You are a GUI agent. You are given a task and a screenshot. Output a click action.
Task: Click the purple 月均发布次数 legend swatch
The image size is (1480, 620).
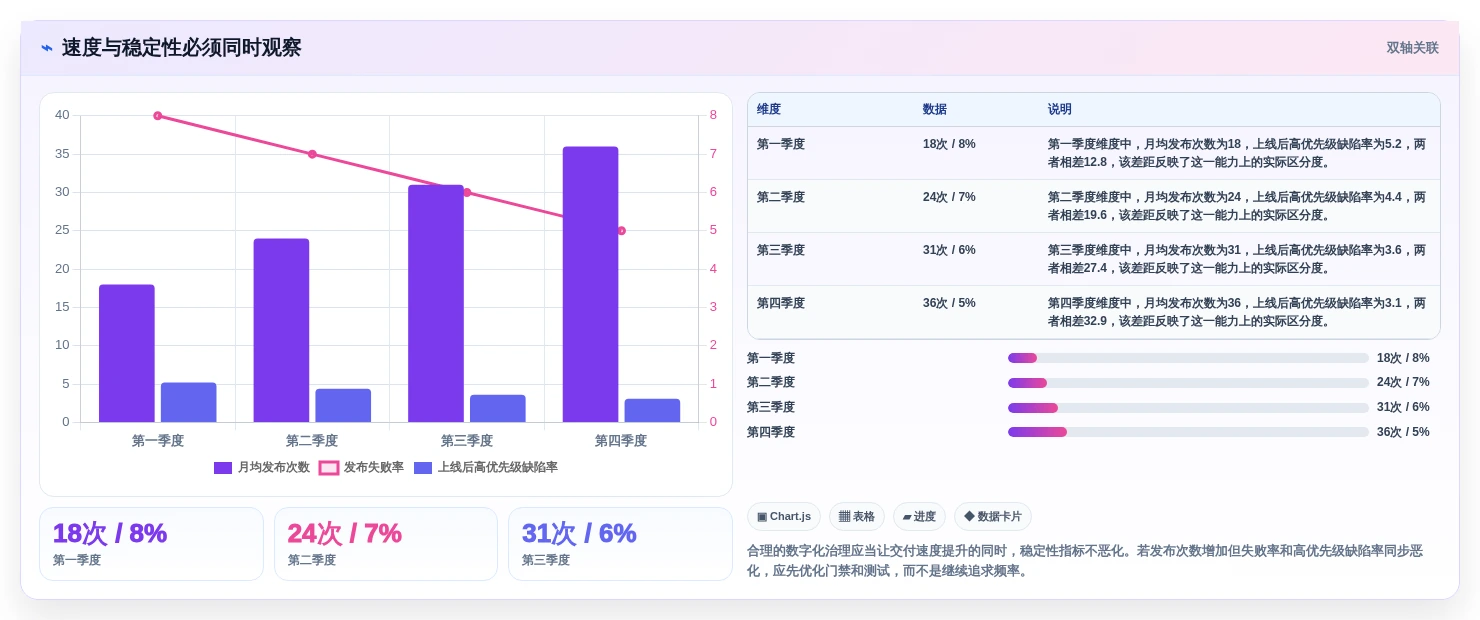point(223,467)
